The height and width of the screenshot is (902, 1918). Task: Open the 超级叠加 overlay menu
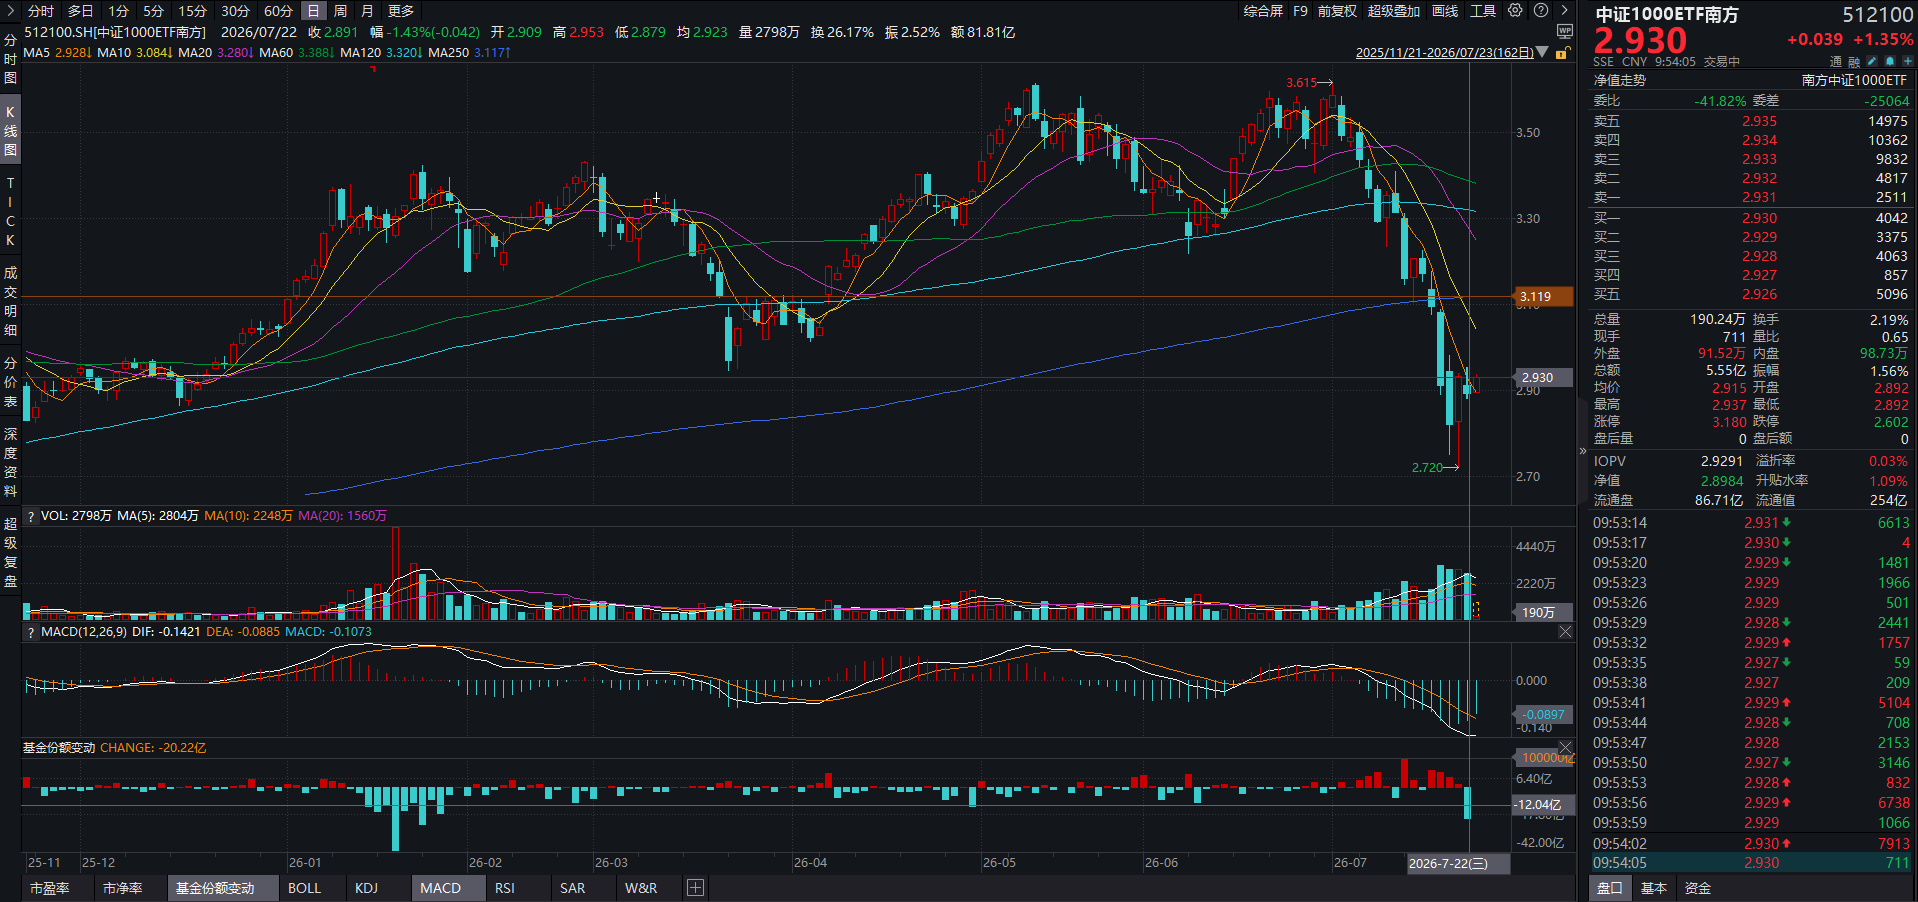tap(1394, 11)
